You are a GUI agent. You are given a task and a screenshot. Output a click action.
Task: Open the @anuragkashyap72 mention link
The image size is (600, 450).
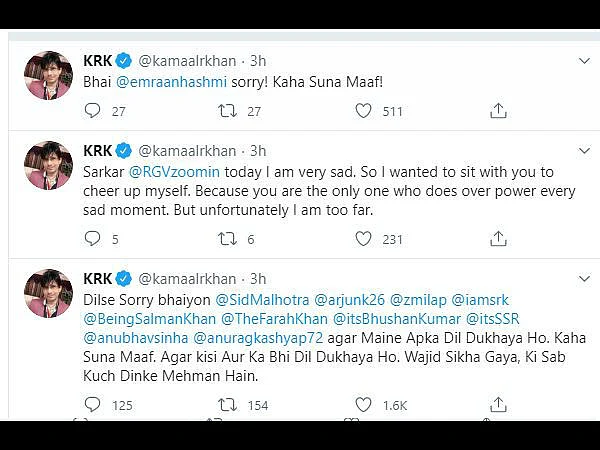click(258, 338)
